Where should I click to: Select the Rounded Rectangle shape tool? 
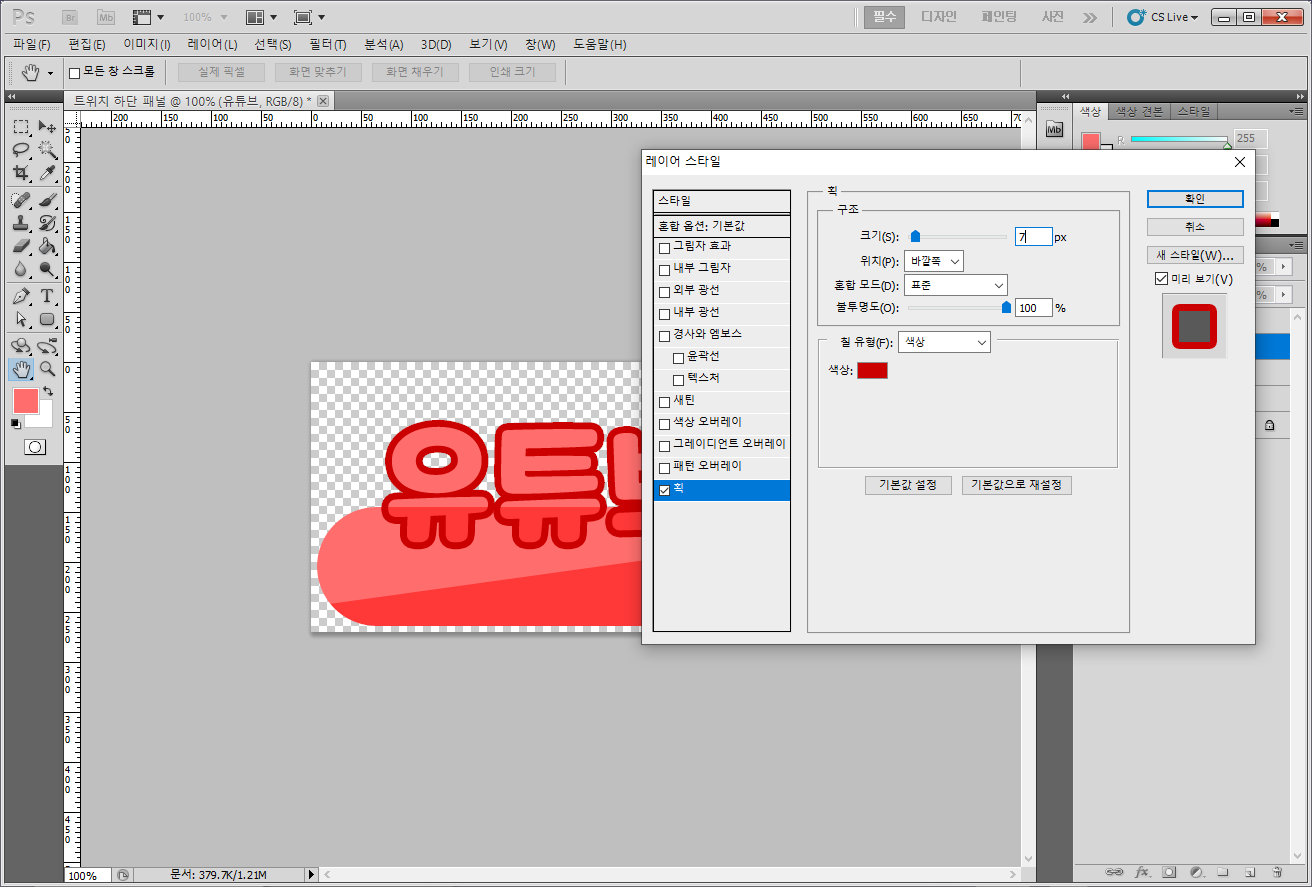point(47,319)
